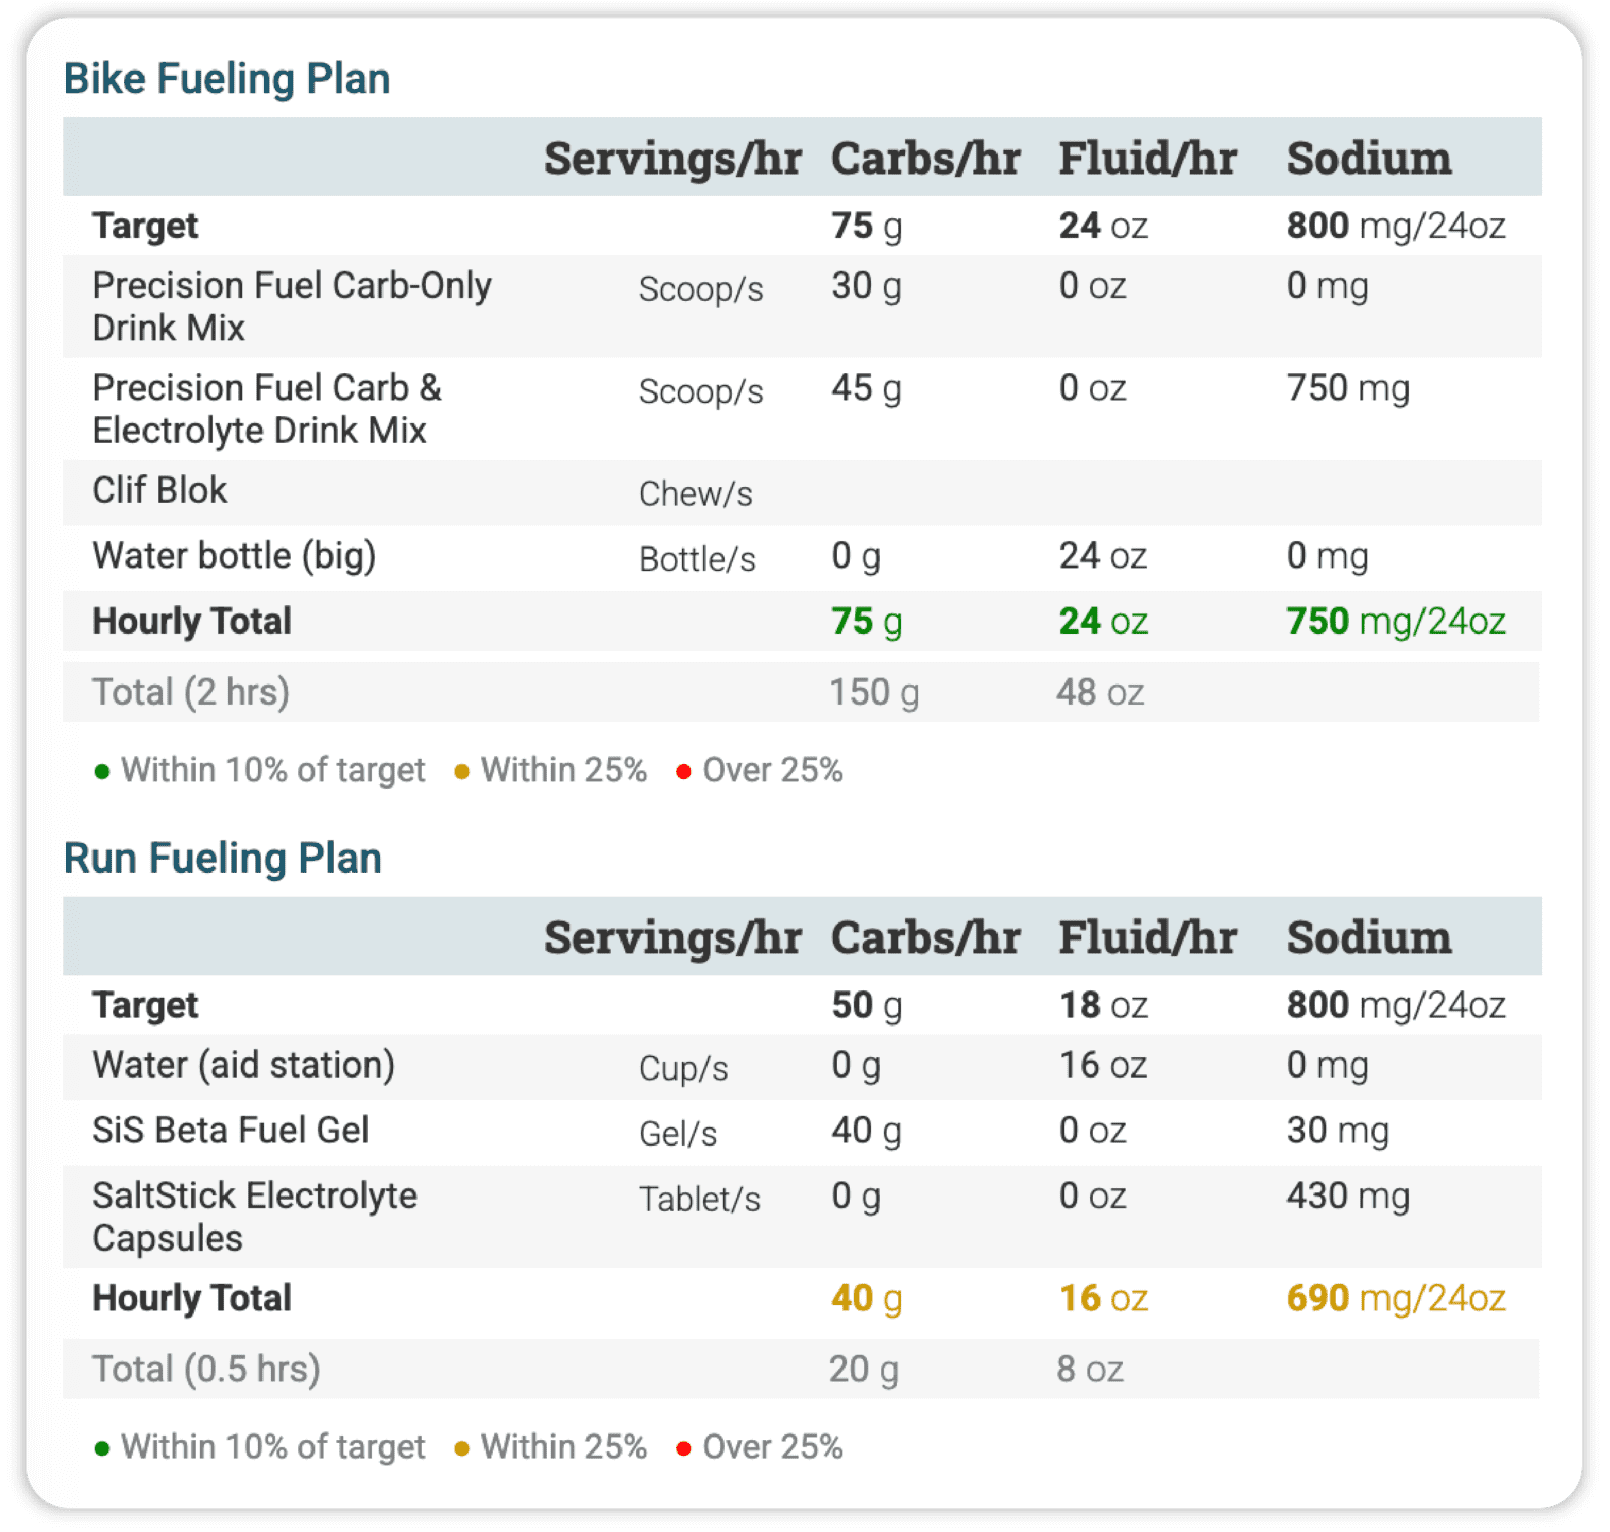
Task: Click the Total (2 hrs) row label
Action: point(191,692)
